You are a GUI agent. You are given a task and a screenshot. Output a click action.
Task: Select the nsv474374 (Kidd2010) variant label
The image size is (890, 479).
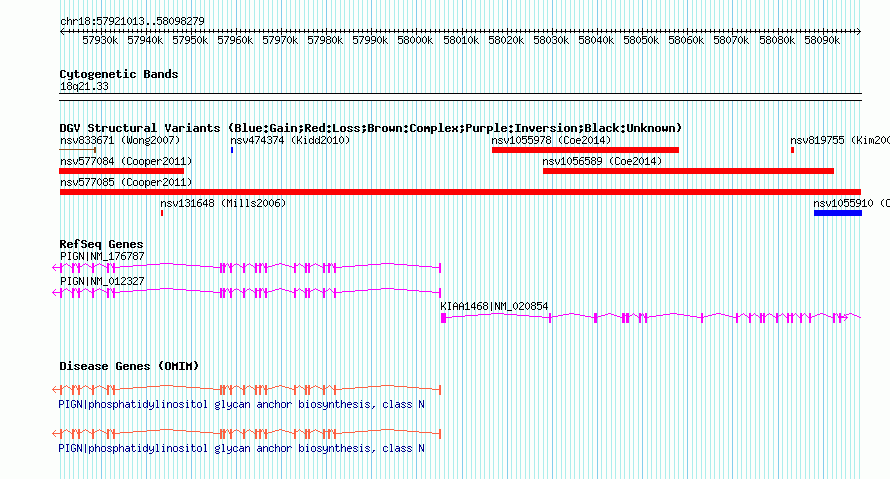click(x=290, y=140)
